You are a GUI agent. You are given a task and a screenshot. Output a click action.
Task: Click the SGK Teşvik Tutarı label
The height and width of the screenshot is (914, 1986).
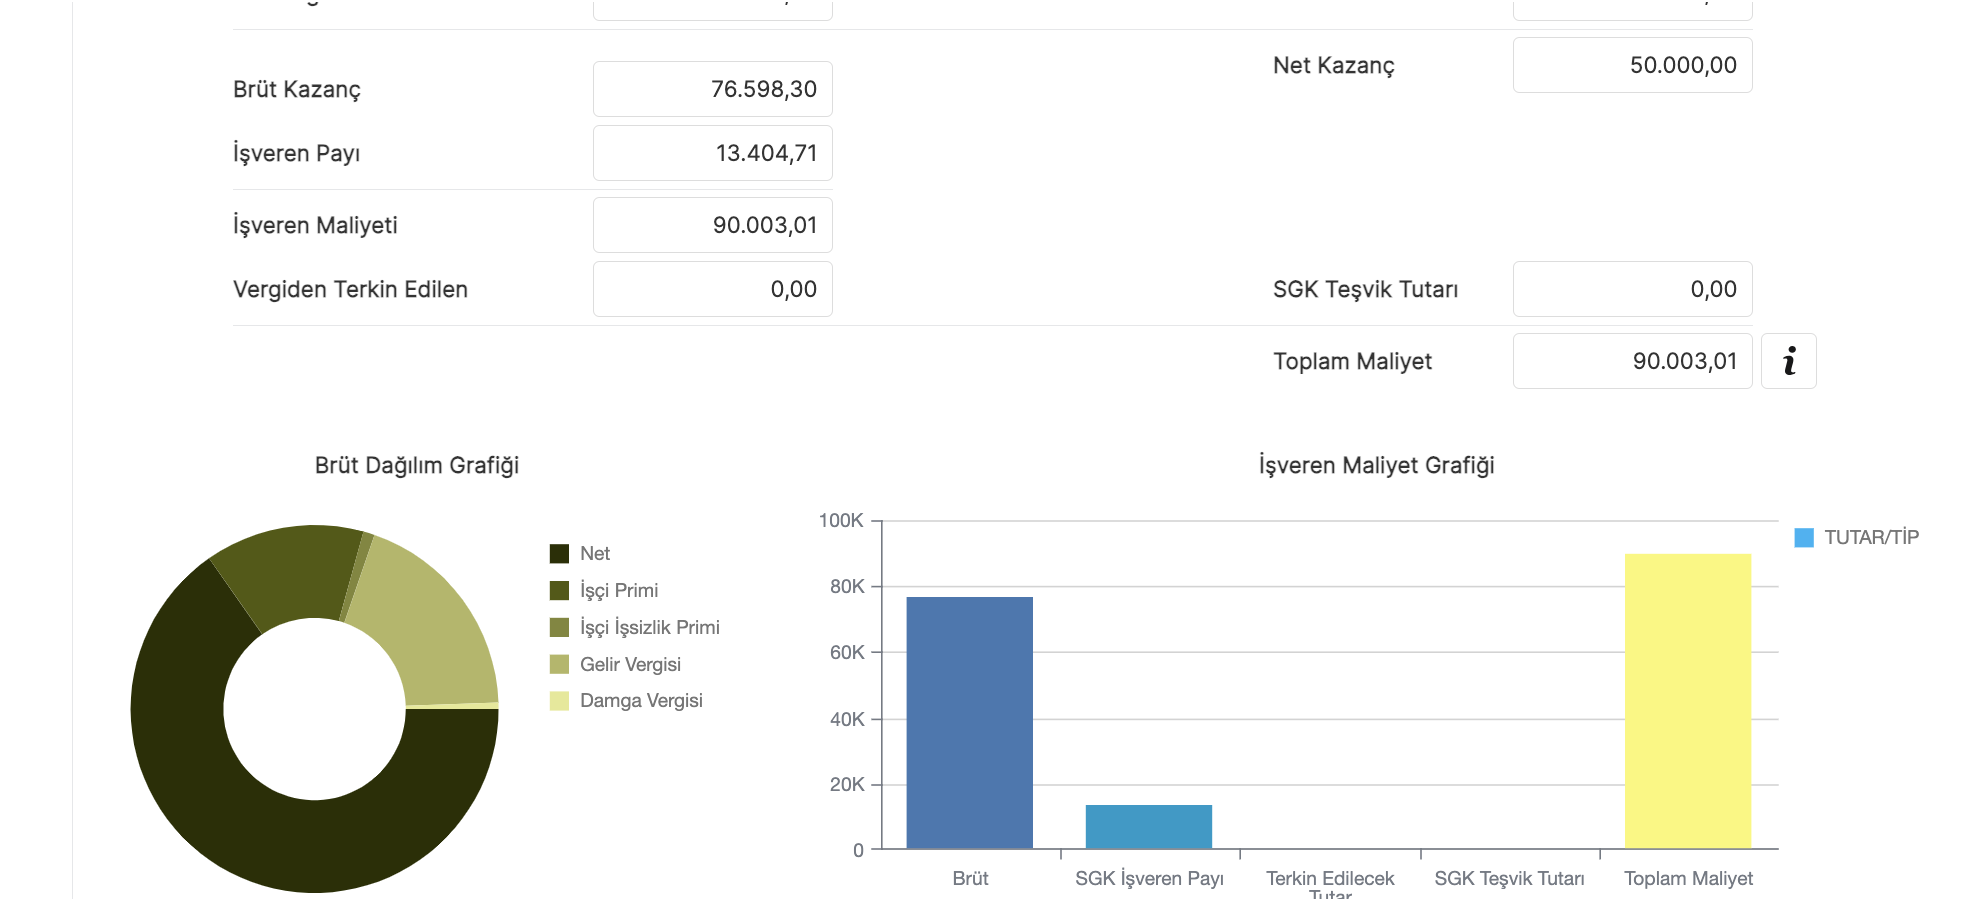click(1365, 289)
